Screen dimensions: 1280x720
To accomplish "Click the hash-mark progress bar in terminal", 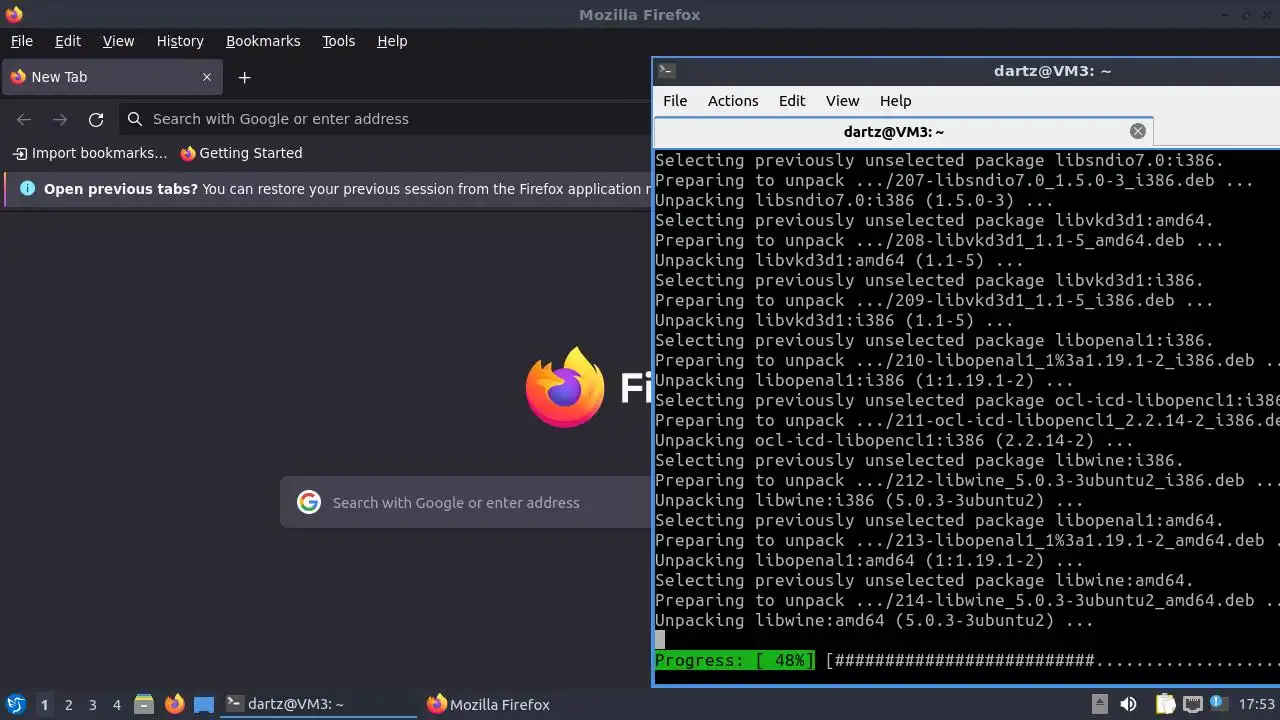I will (1052, 661).
